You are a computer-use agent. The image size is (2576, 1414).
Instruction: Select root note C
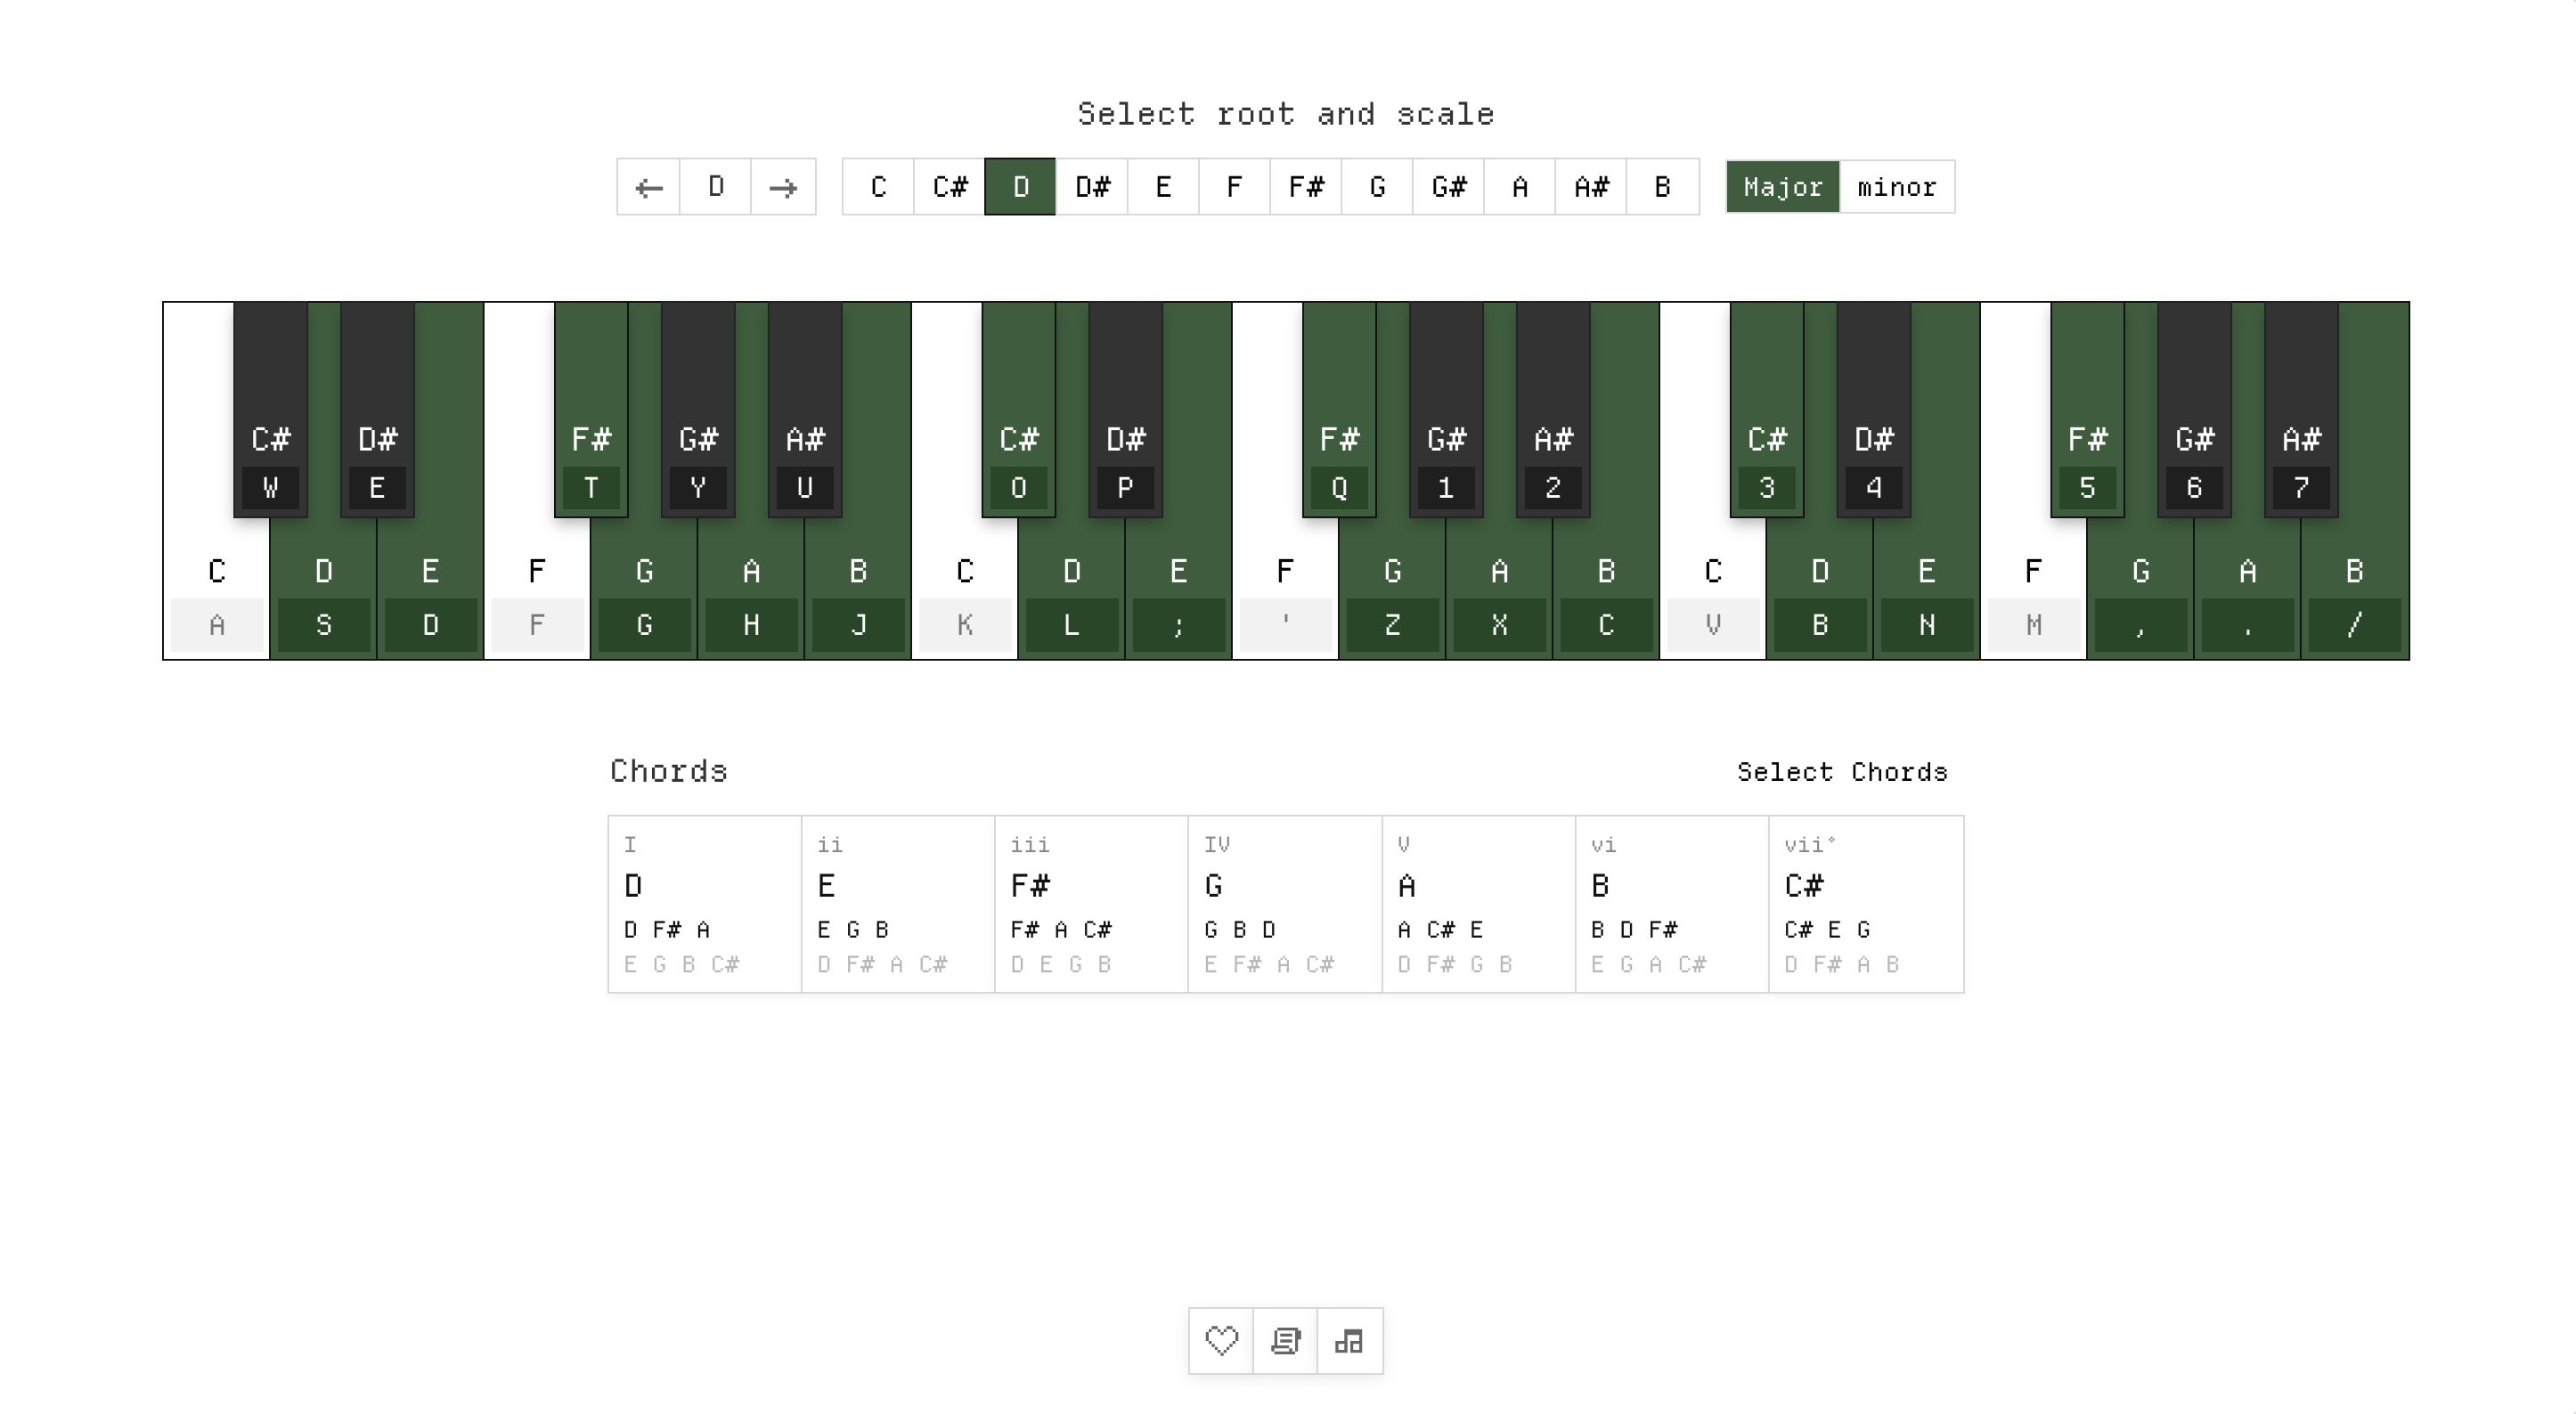pos(877,187)
